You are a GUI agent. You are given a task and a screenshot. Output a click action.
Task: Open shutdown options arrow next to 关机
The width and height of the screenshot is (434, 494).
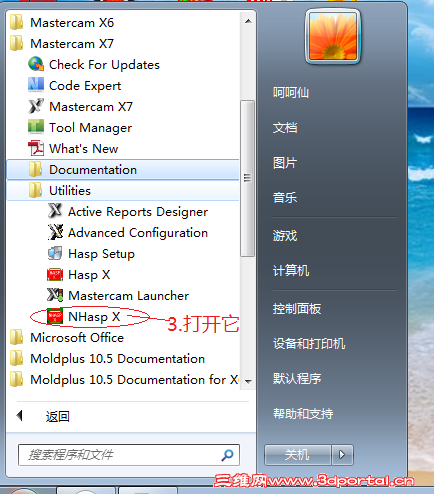(x=342, y=454)
